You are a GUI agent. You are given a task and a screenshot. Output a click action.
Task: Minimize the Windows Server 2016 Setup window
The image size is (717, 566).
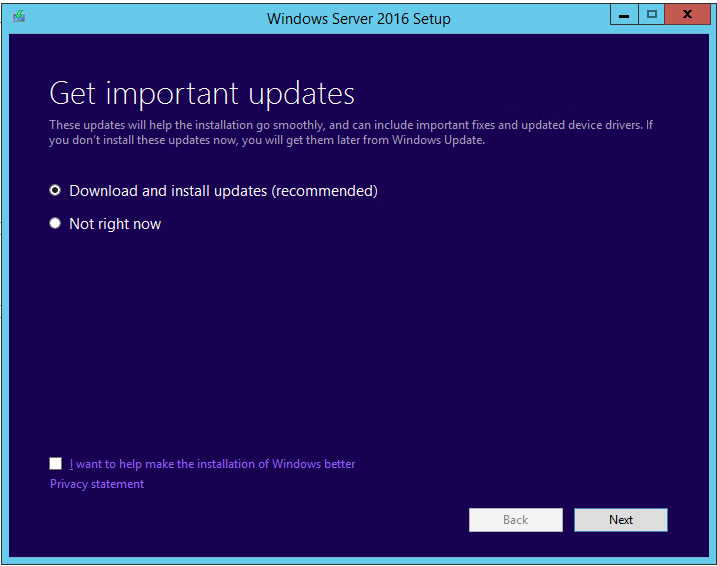click(x=624, y=15)
